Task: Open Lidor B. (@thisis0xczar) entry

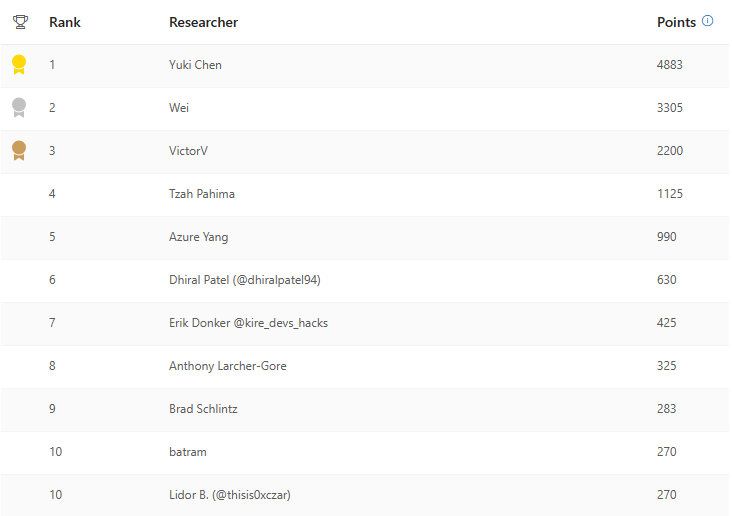Action: [x=229, y=495]
